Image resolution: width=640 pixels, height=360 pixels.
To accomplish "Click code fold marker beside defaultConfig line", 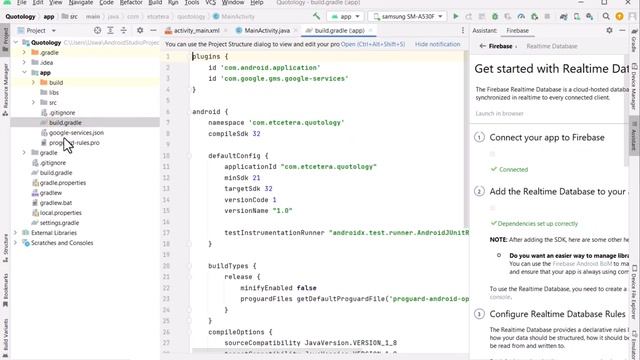I will [x=189, y=156].
